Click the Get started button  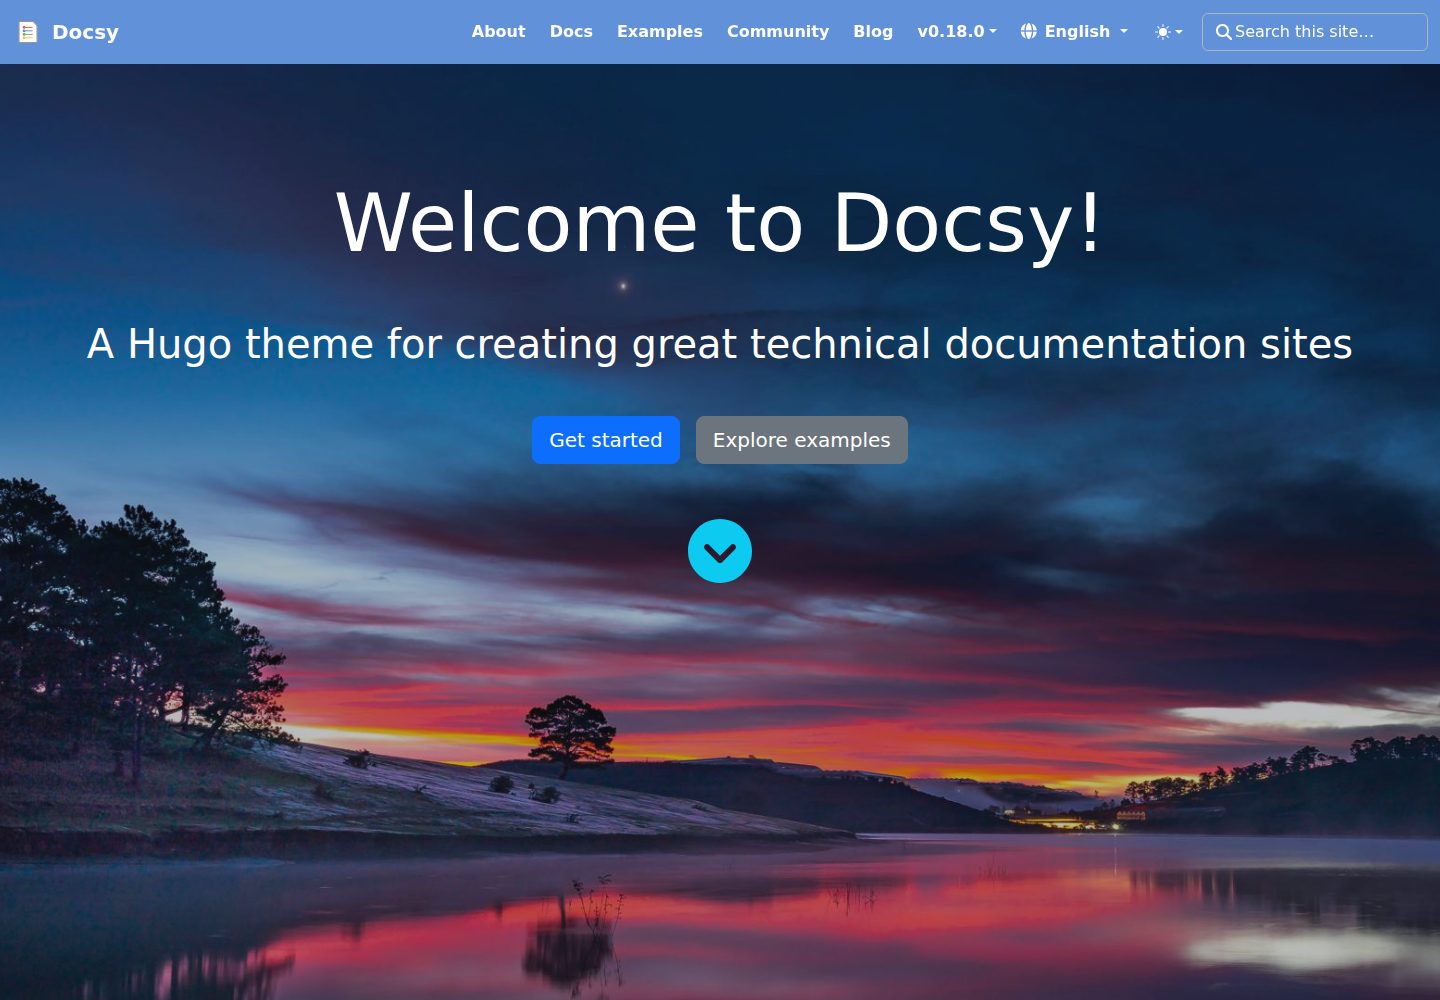[x=606, y=440]
